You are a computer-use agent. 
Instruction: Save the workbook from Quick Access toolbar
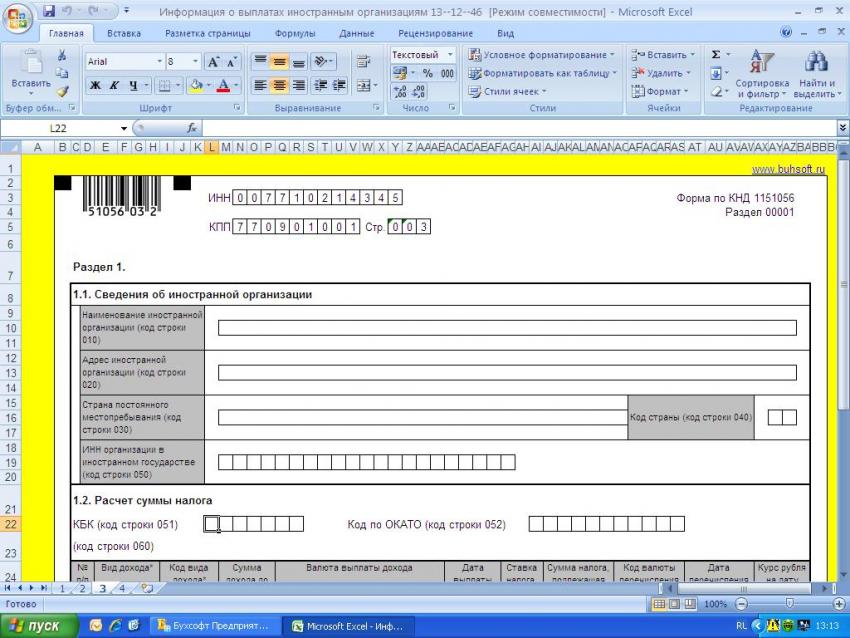[x=49, y=11]
